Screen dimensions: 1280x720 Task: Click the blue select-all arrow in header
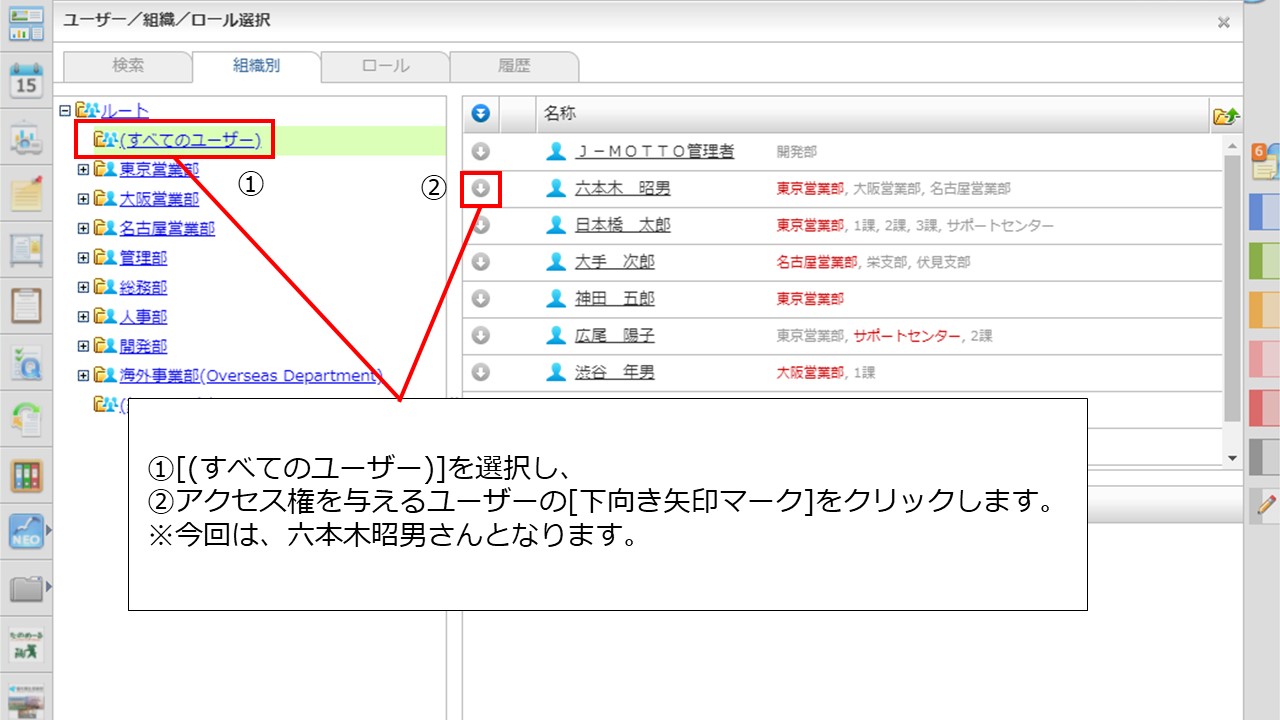tap(481, 114)
